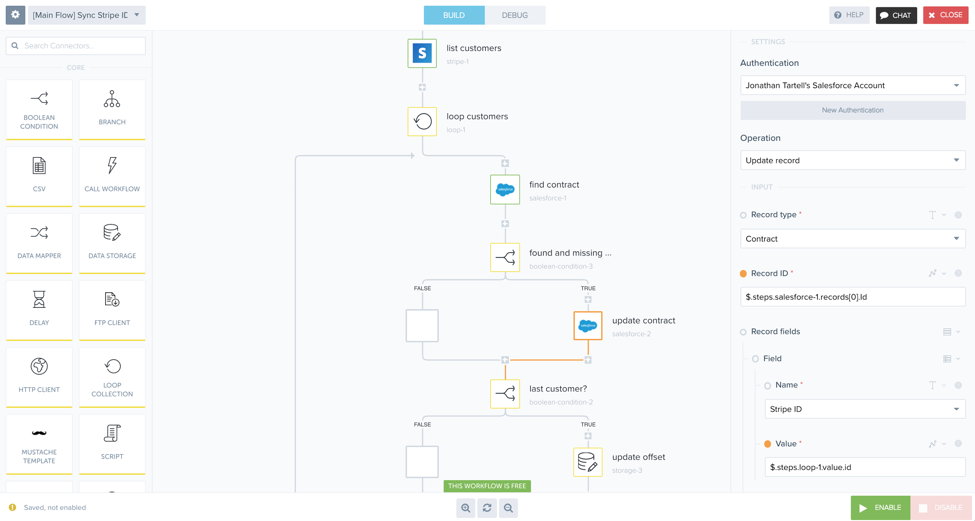The height and width of the screenshot is (521, 975).
Task: Select the empty FALSE placeholder under found and missing
Action: (422, 326)
